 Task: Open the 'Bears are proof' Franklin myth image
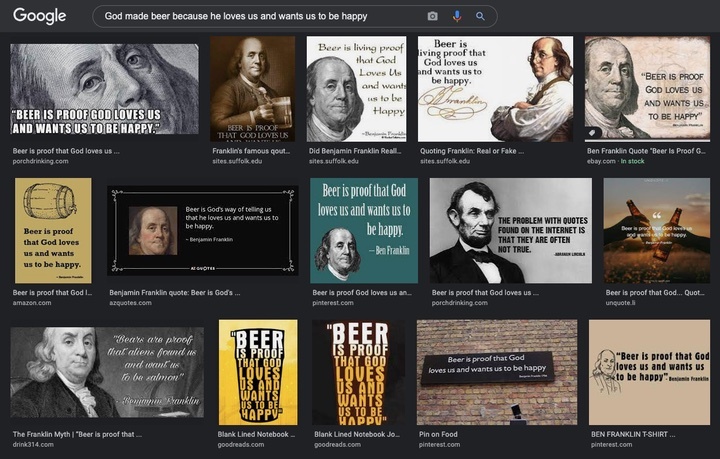[x=107, y=372]
